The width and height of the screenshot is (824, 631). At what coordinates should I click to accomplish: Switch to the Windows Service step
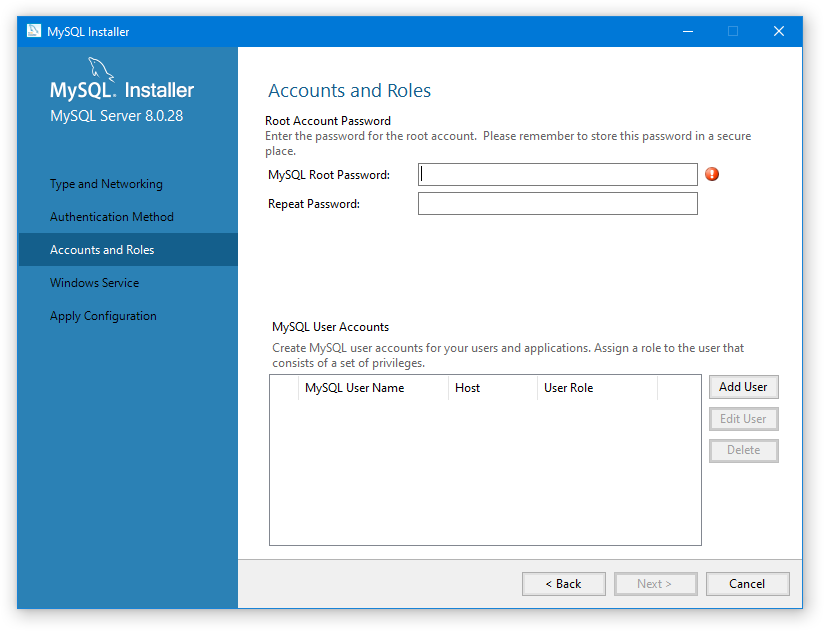tap(95, 283)
